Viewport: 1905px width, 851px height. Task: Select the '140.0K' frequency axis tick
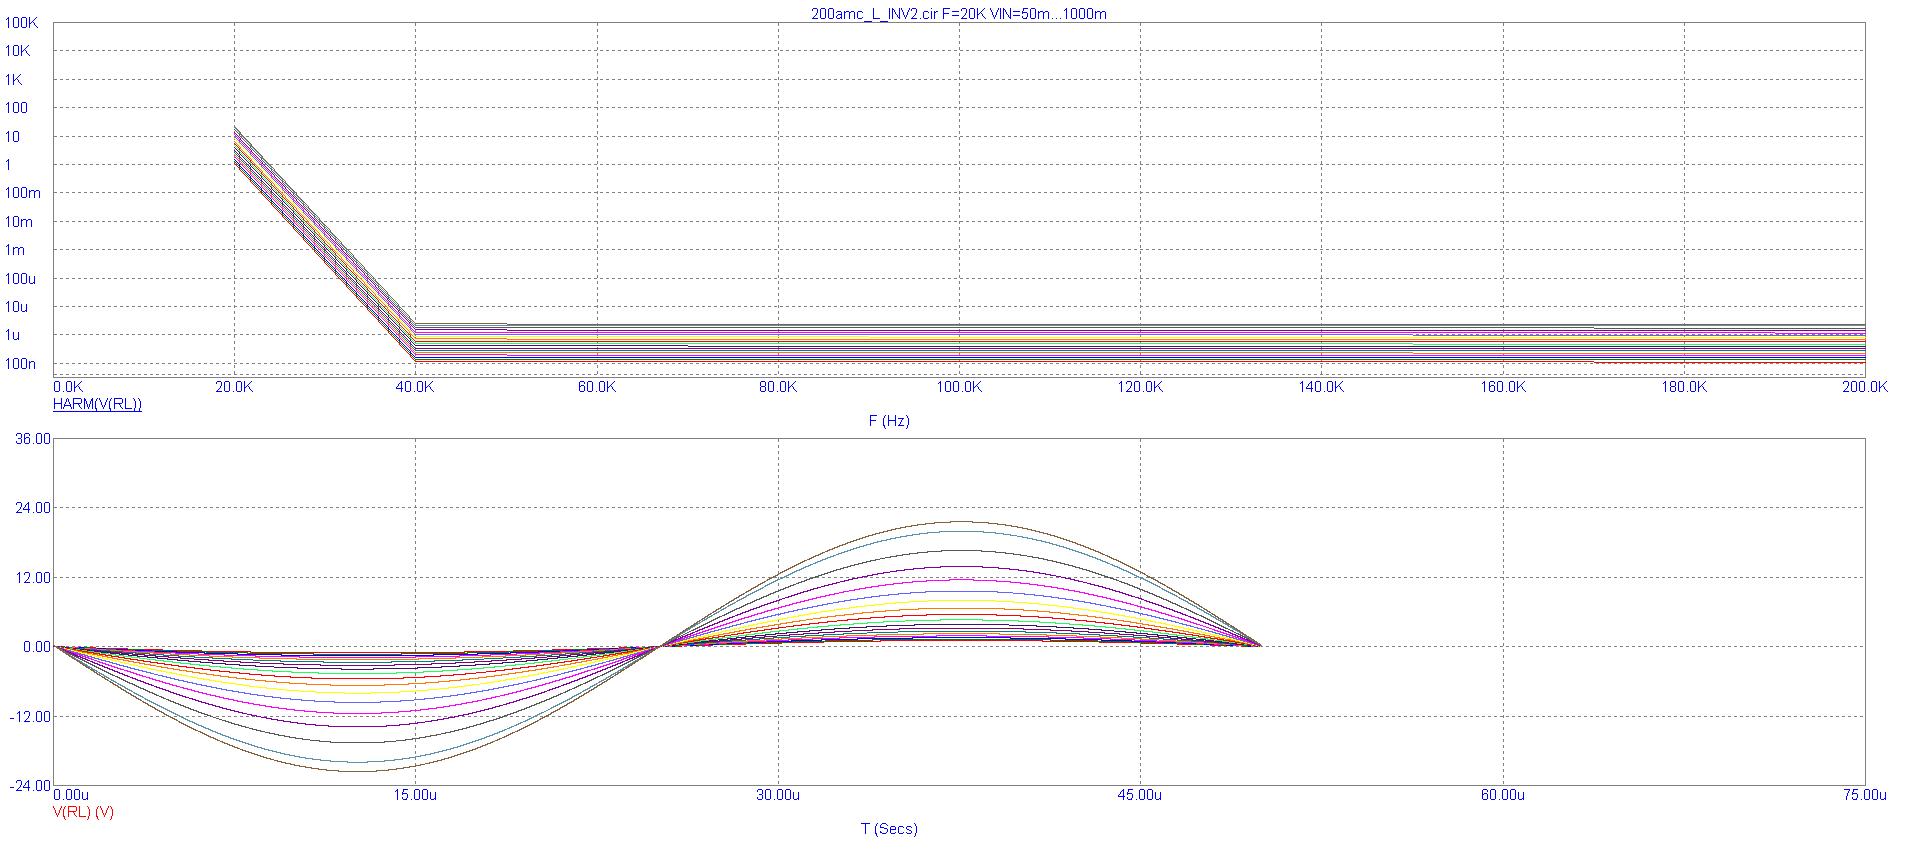(x=1321, y=386)
